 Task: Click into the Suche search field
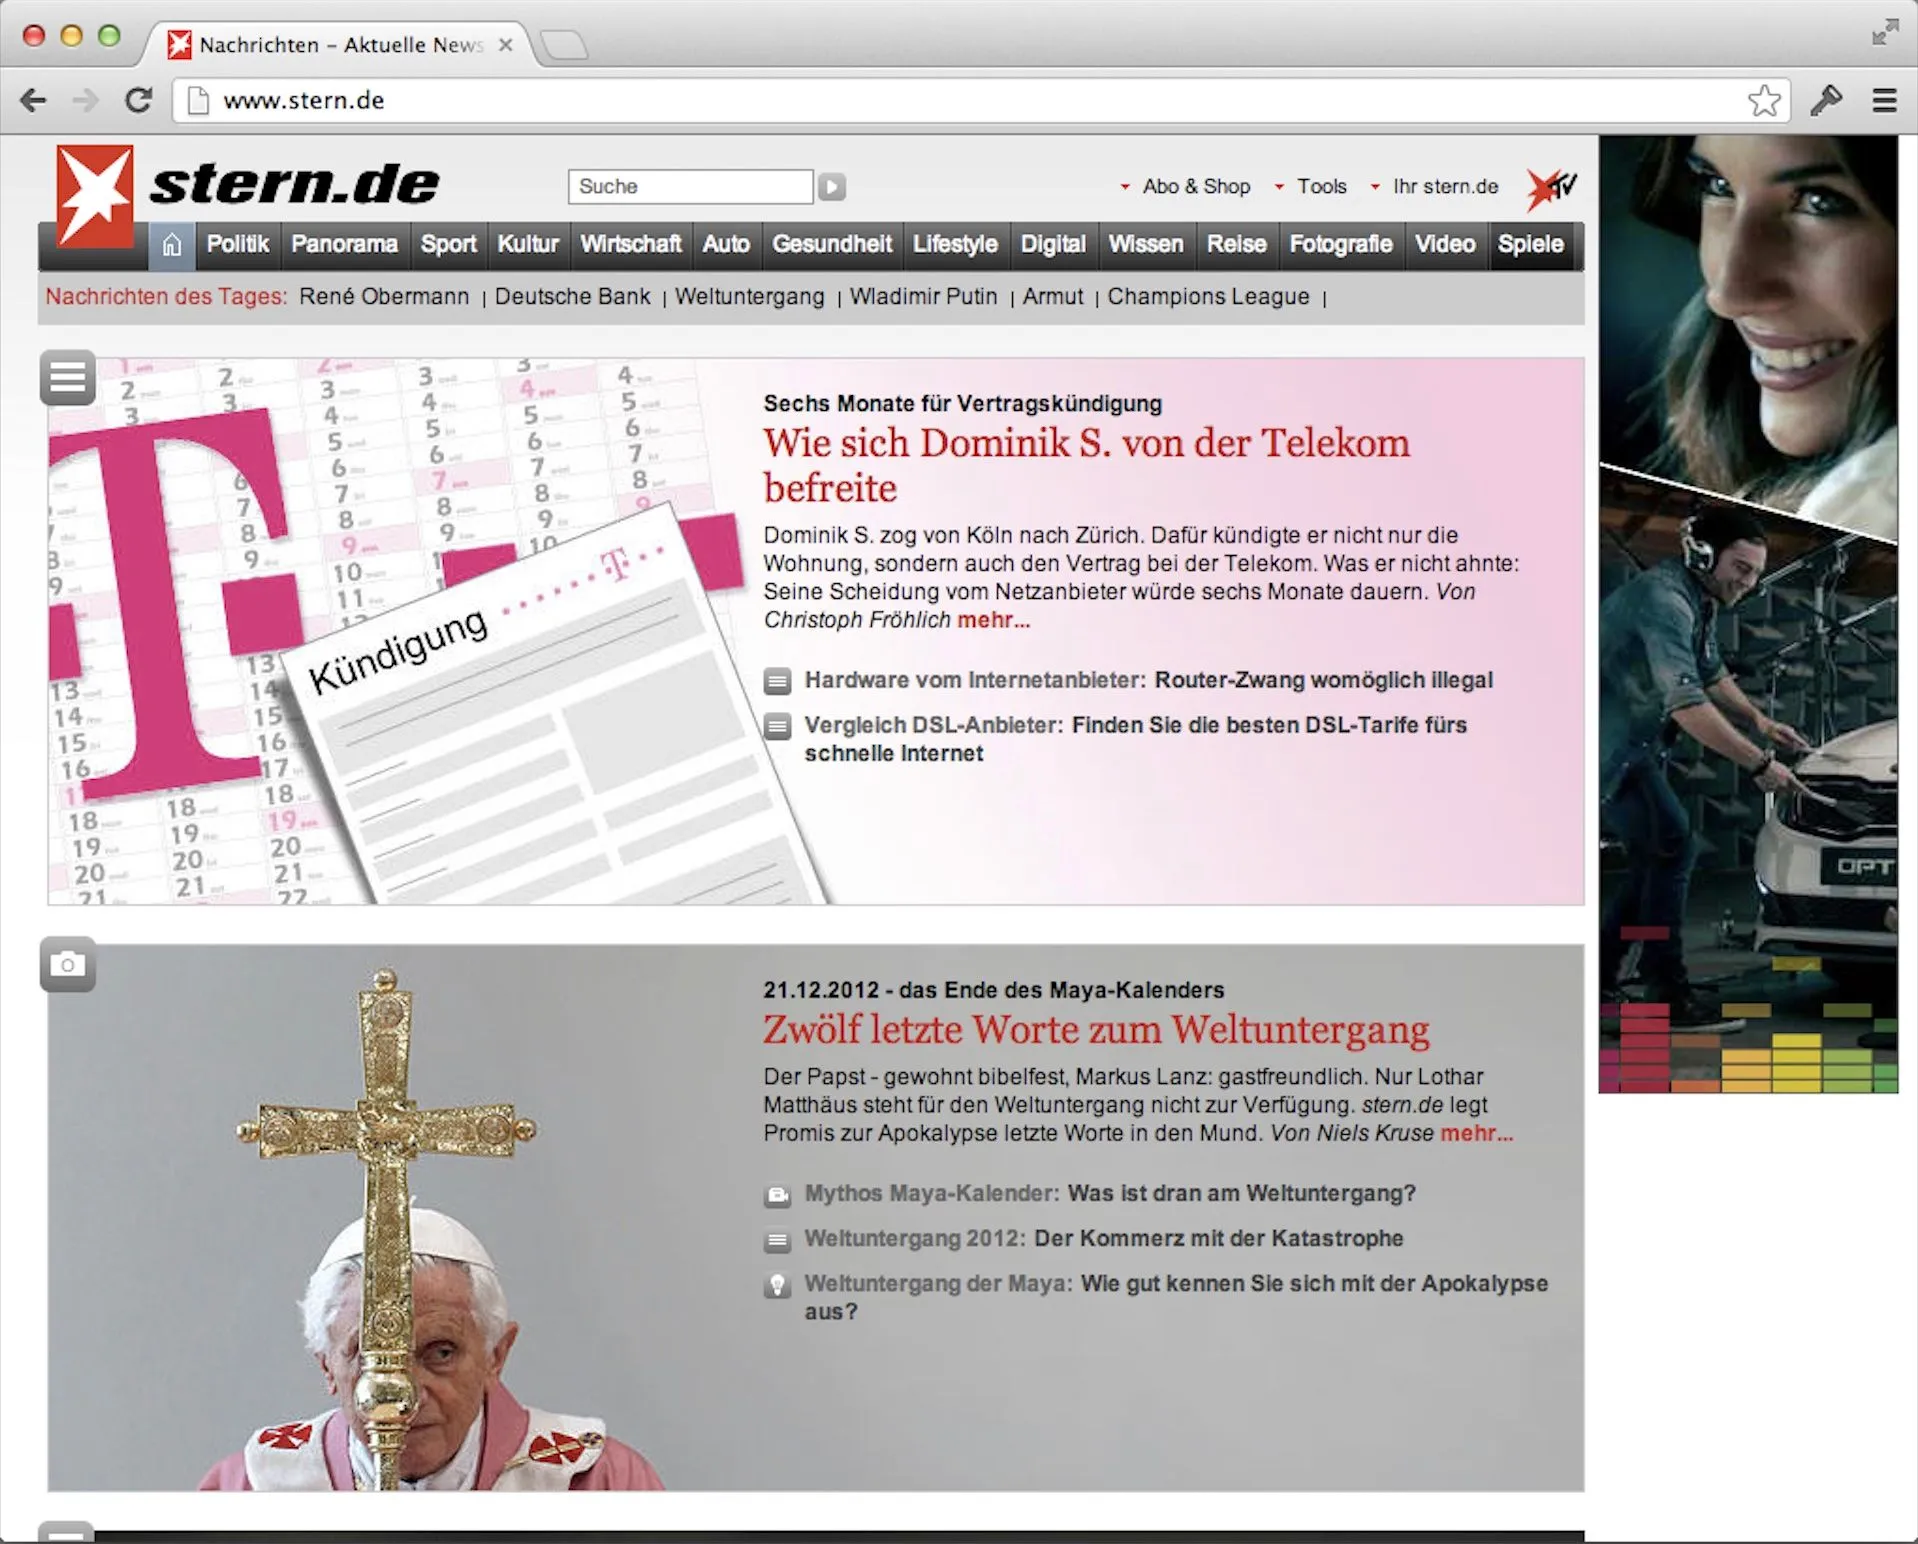tap(690, 187)
